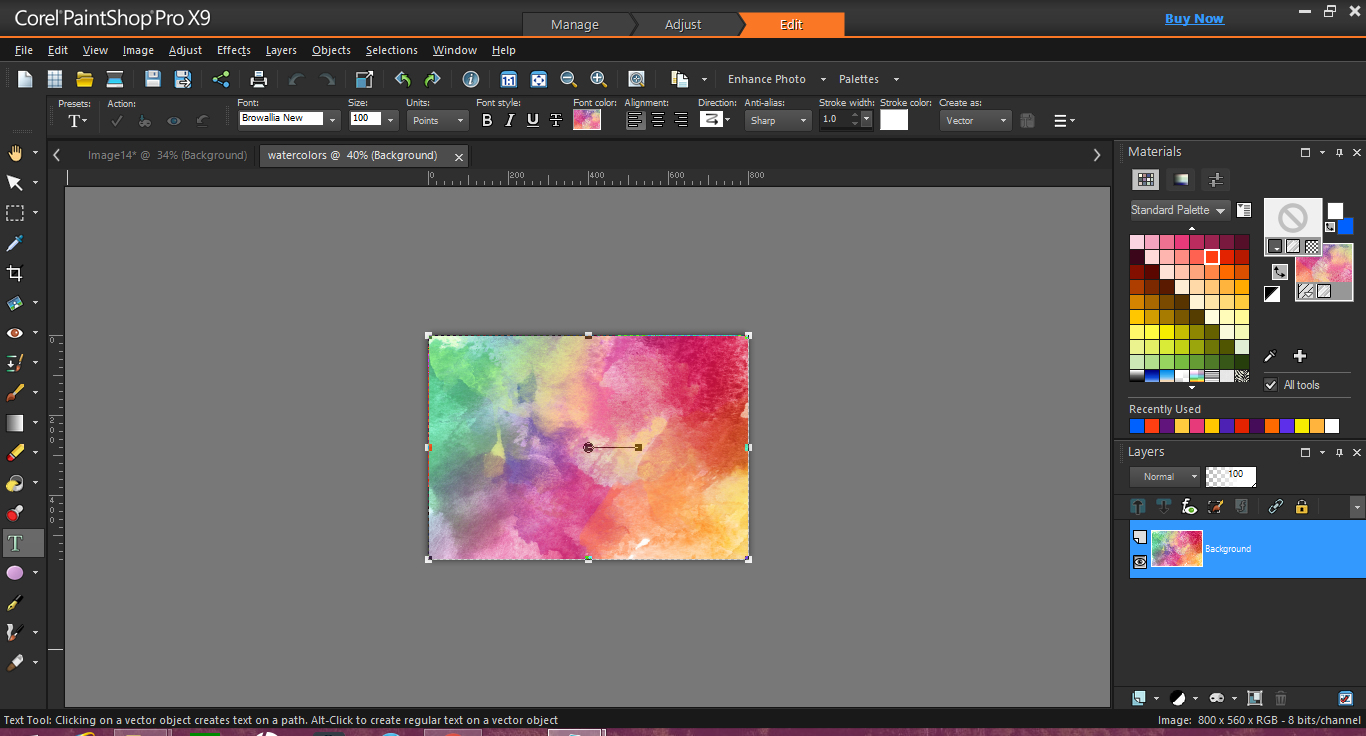Open the Create as dropdown
The image size is (1366, 736).
(976, 120)
